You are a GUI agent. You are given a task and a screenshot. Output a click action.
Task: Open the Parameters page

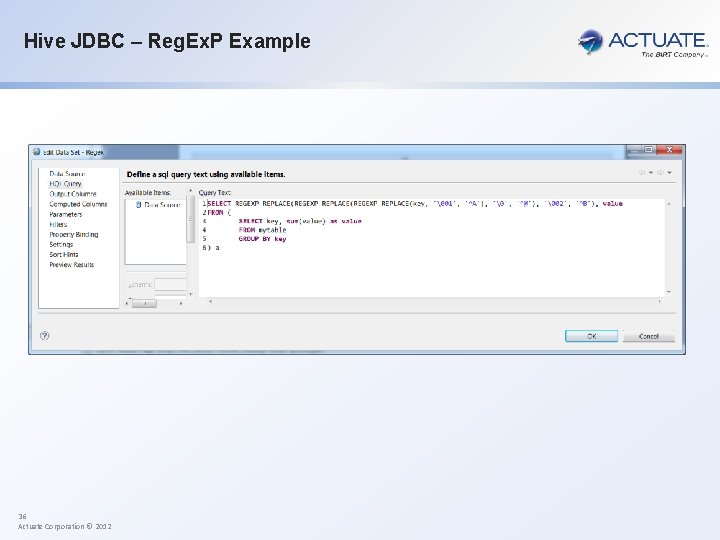pyautogui.click(x=65, y=214)
